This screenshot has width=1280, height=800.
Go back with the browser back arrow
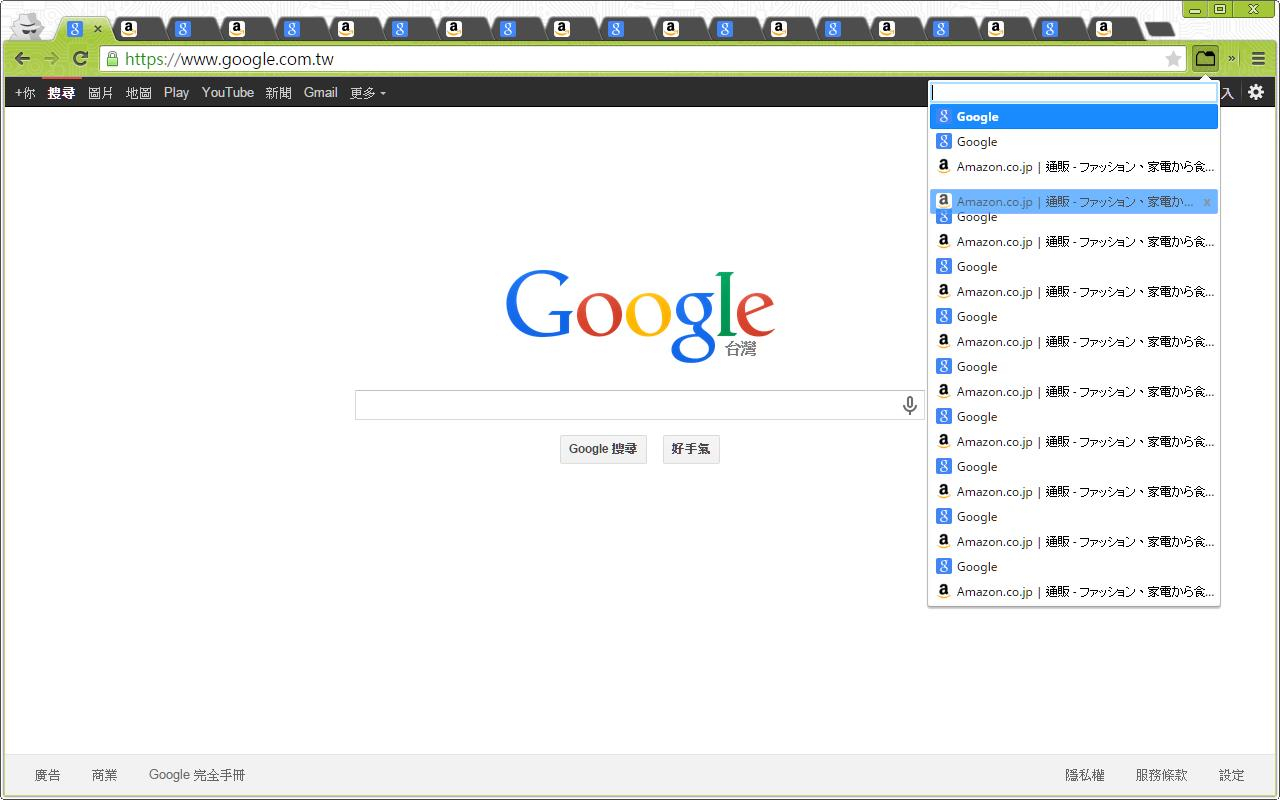point(22,59)
